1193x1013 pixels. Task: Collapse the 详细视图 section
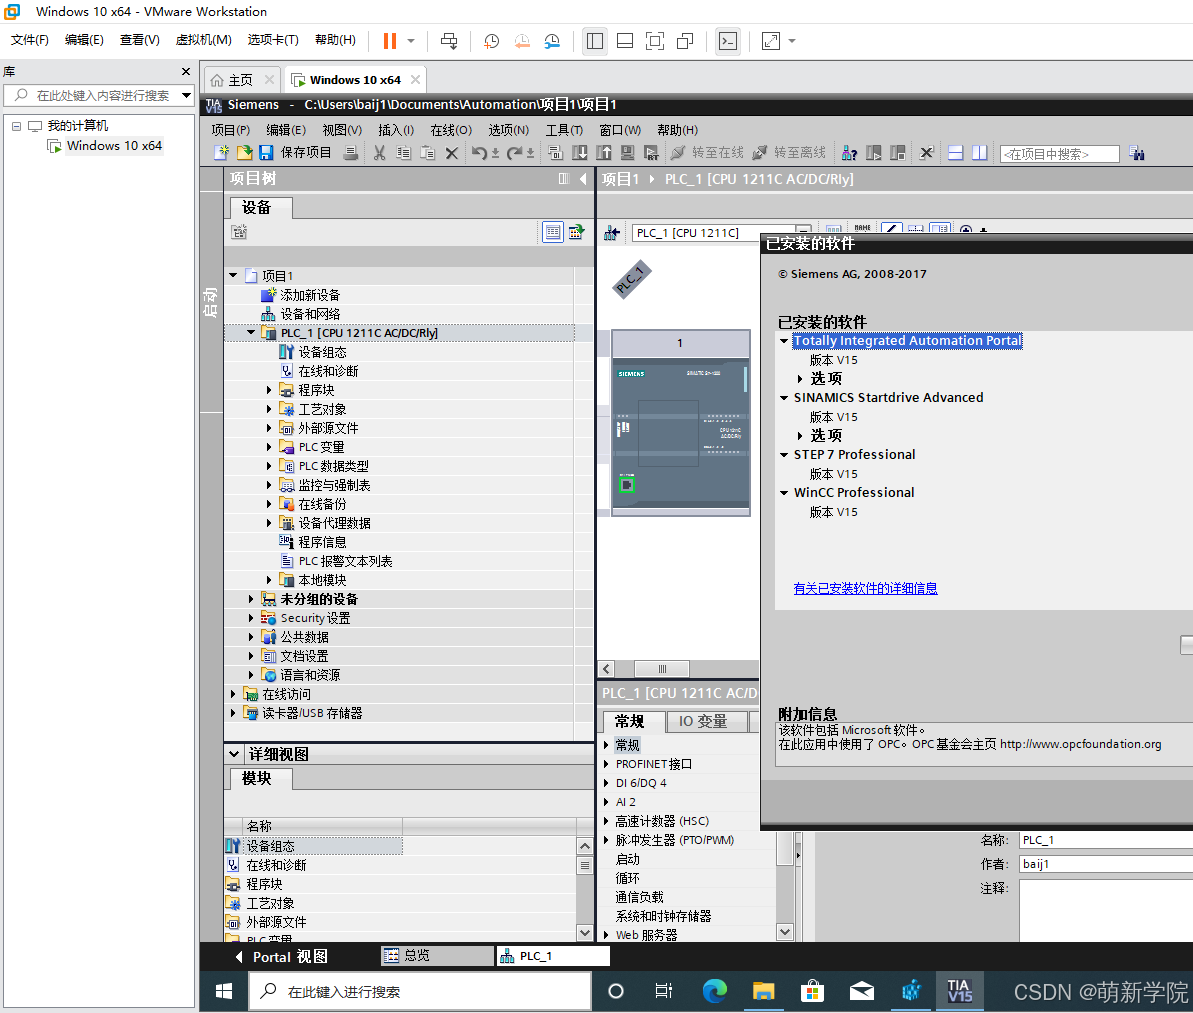tap(234, 754)
